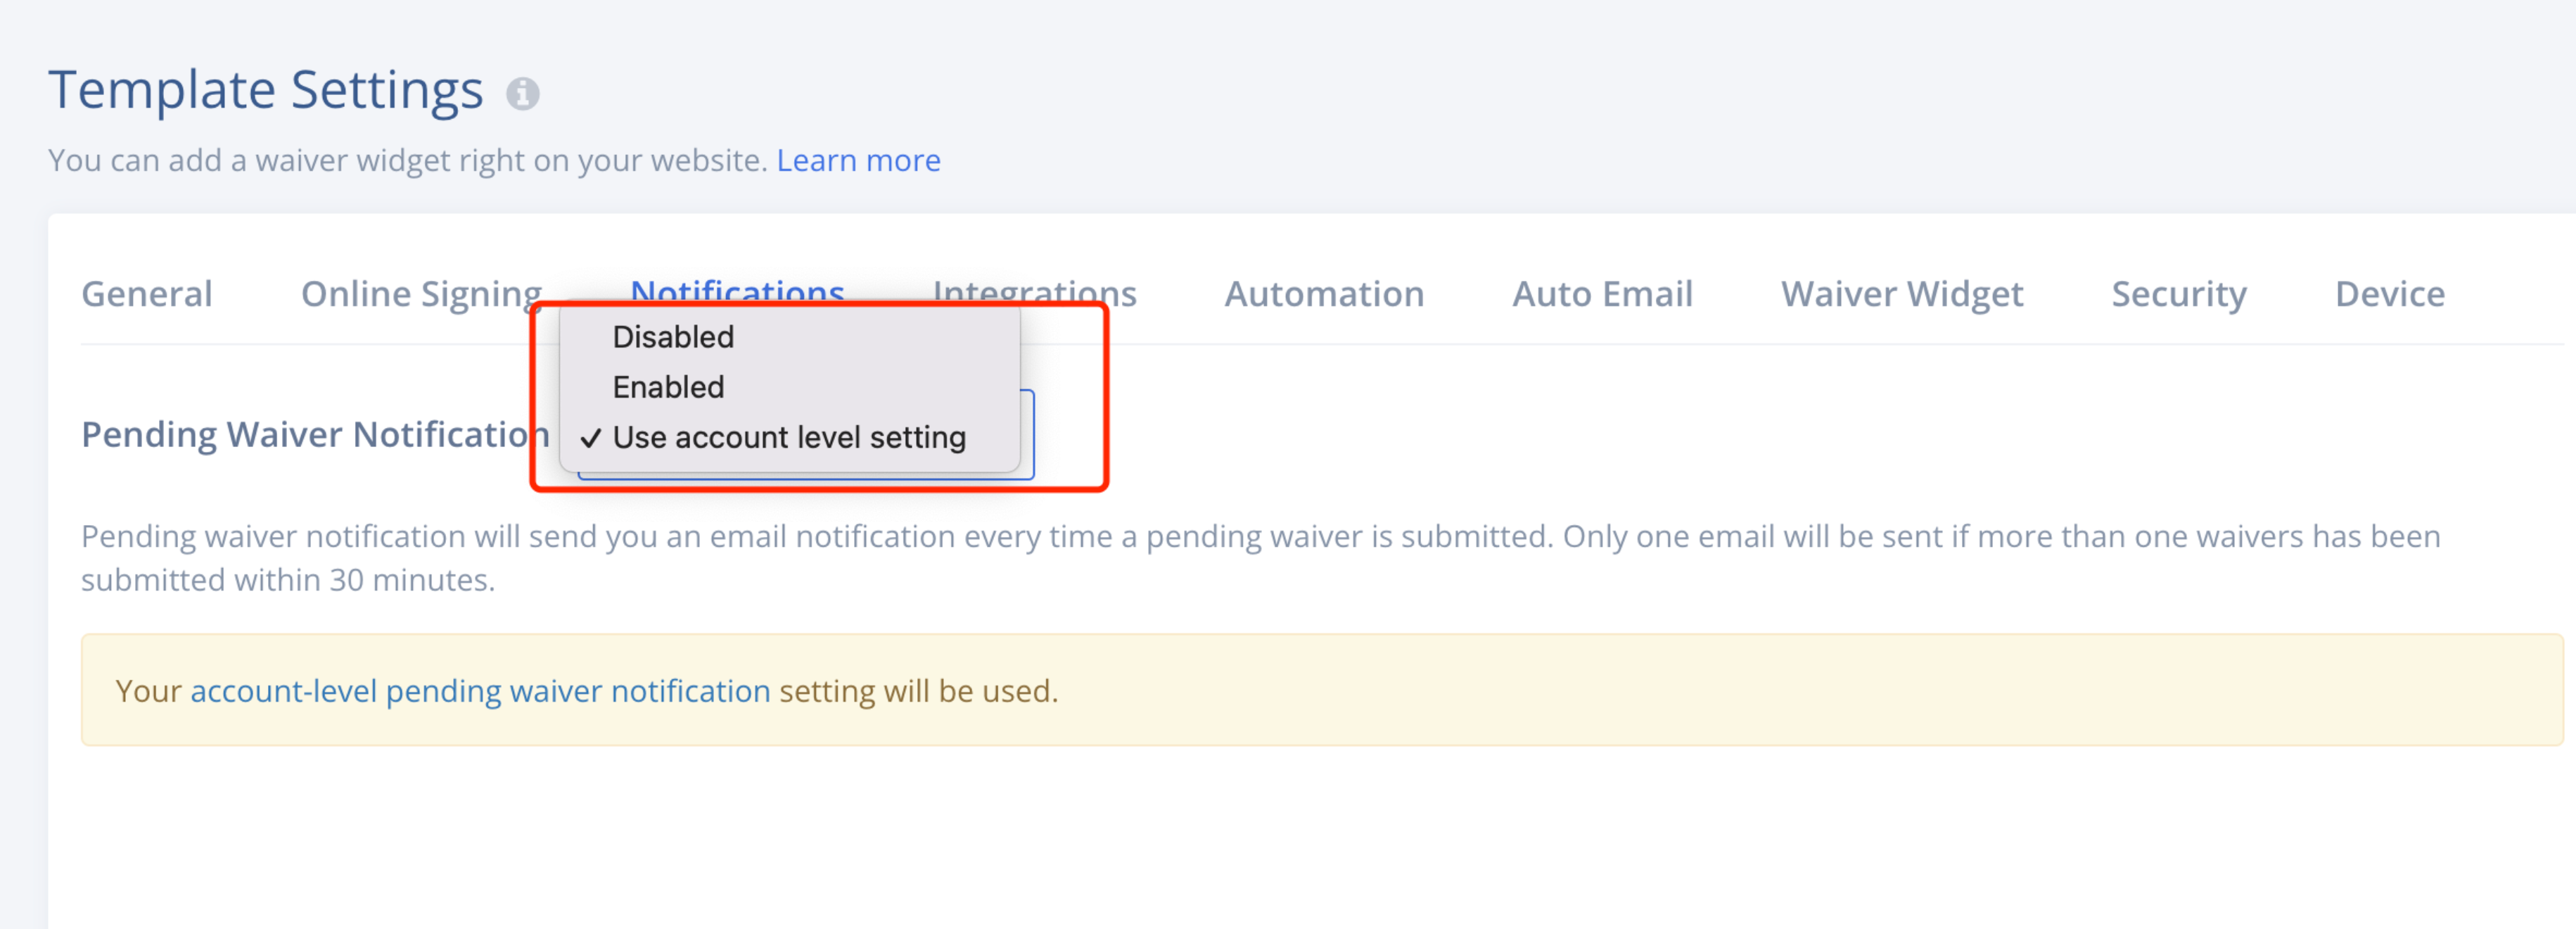Screen dimensions: 2576x929
Task: Open the Waiver Widget tab
Action: (1901, 293)
